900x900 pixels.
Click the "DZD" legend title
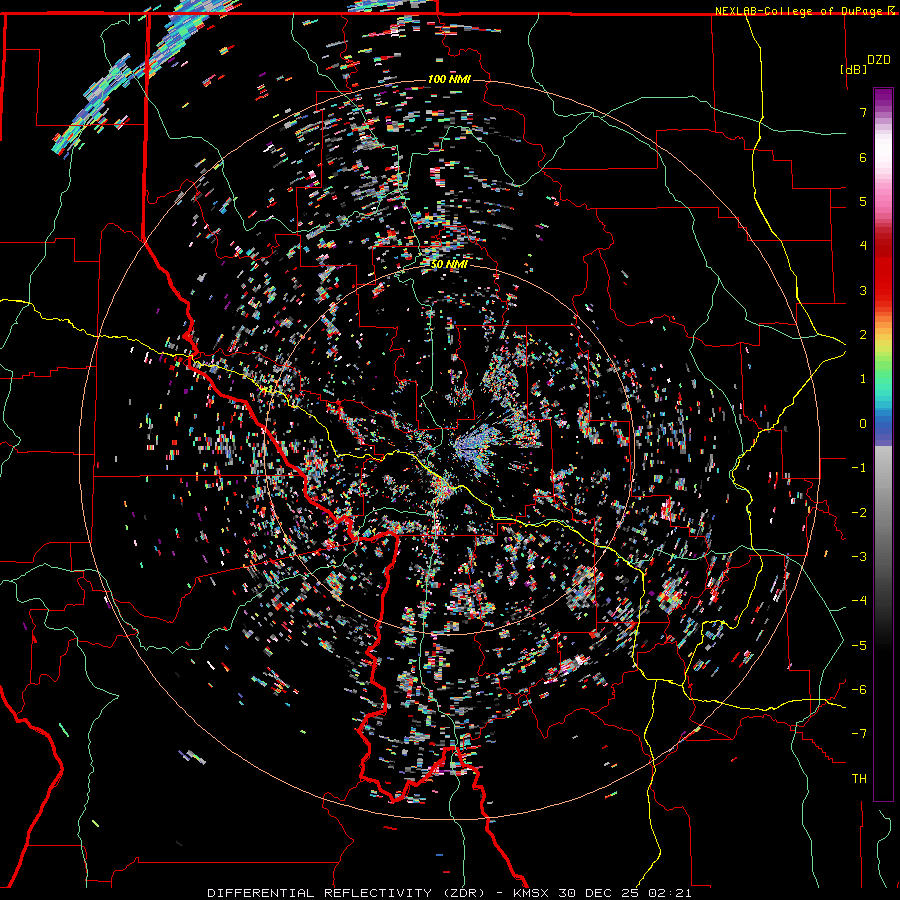(879, 59)
